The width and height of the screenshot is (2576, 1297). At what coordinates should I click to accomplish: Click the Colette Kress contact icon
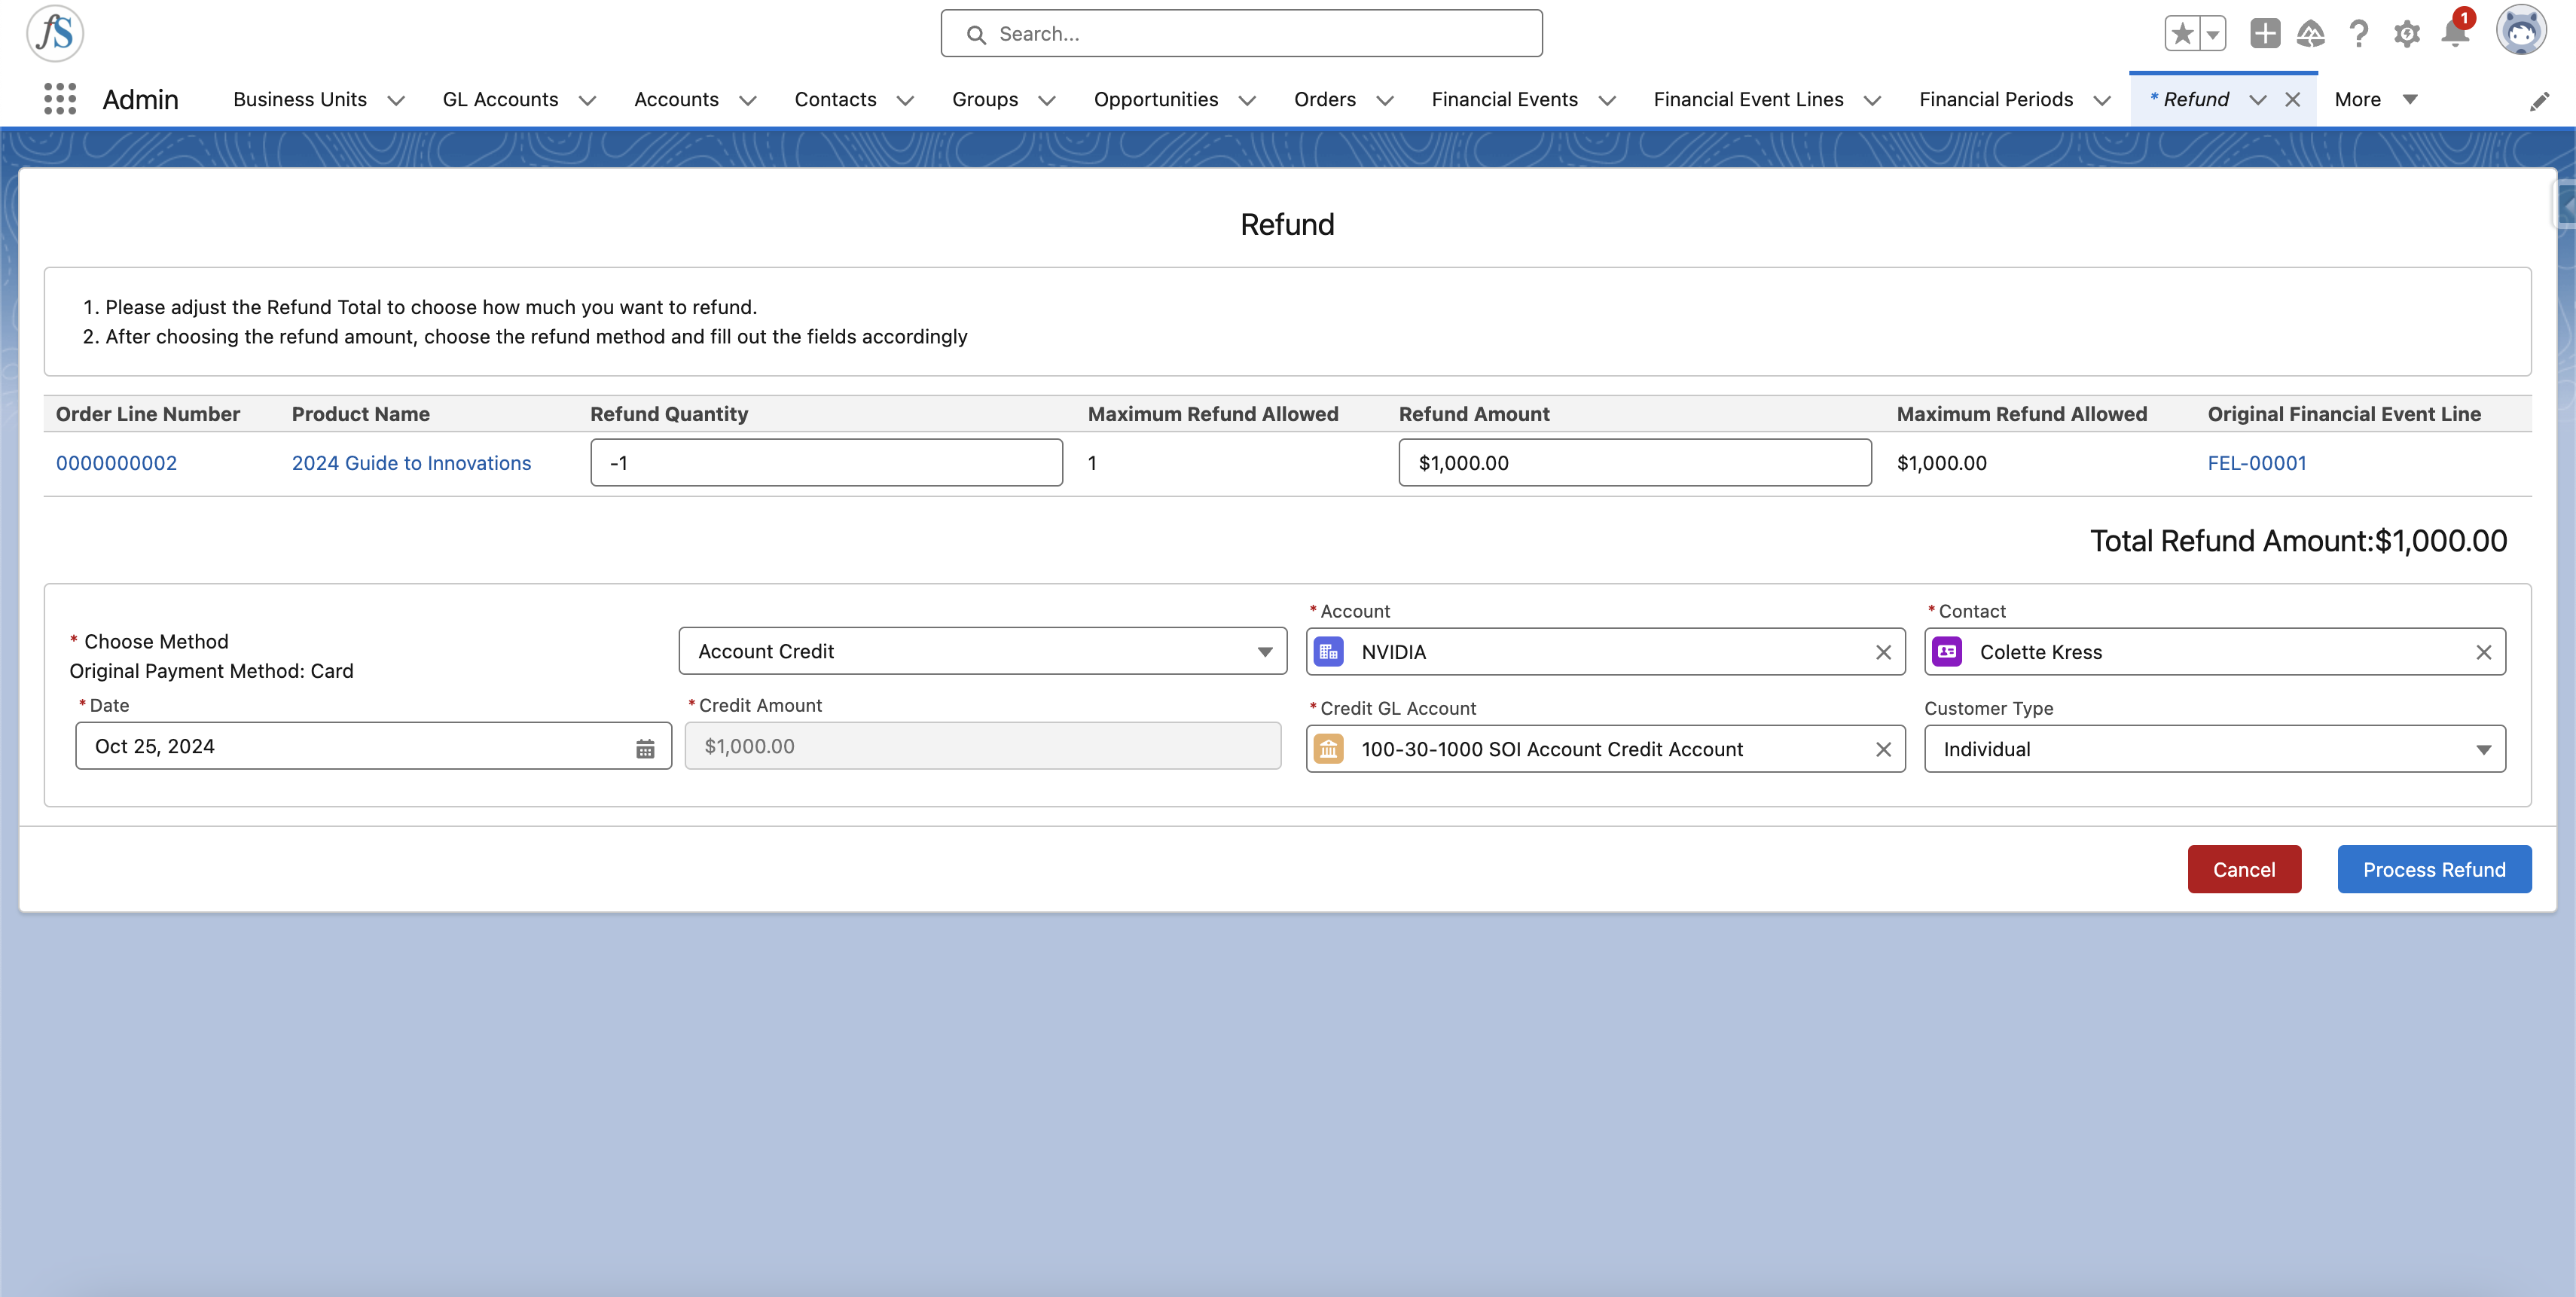click(1947, 652)
